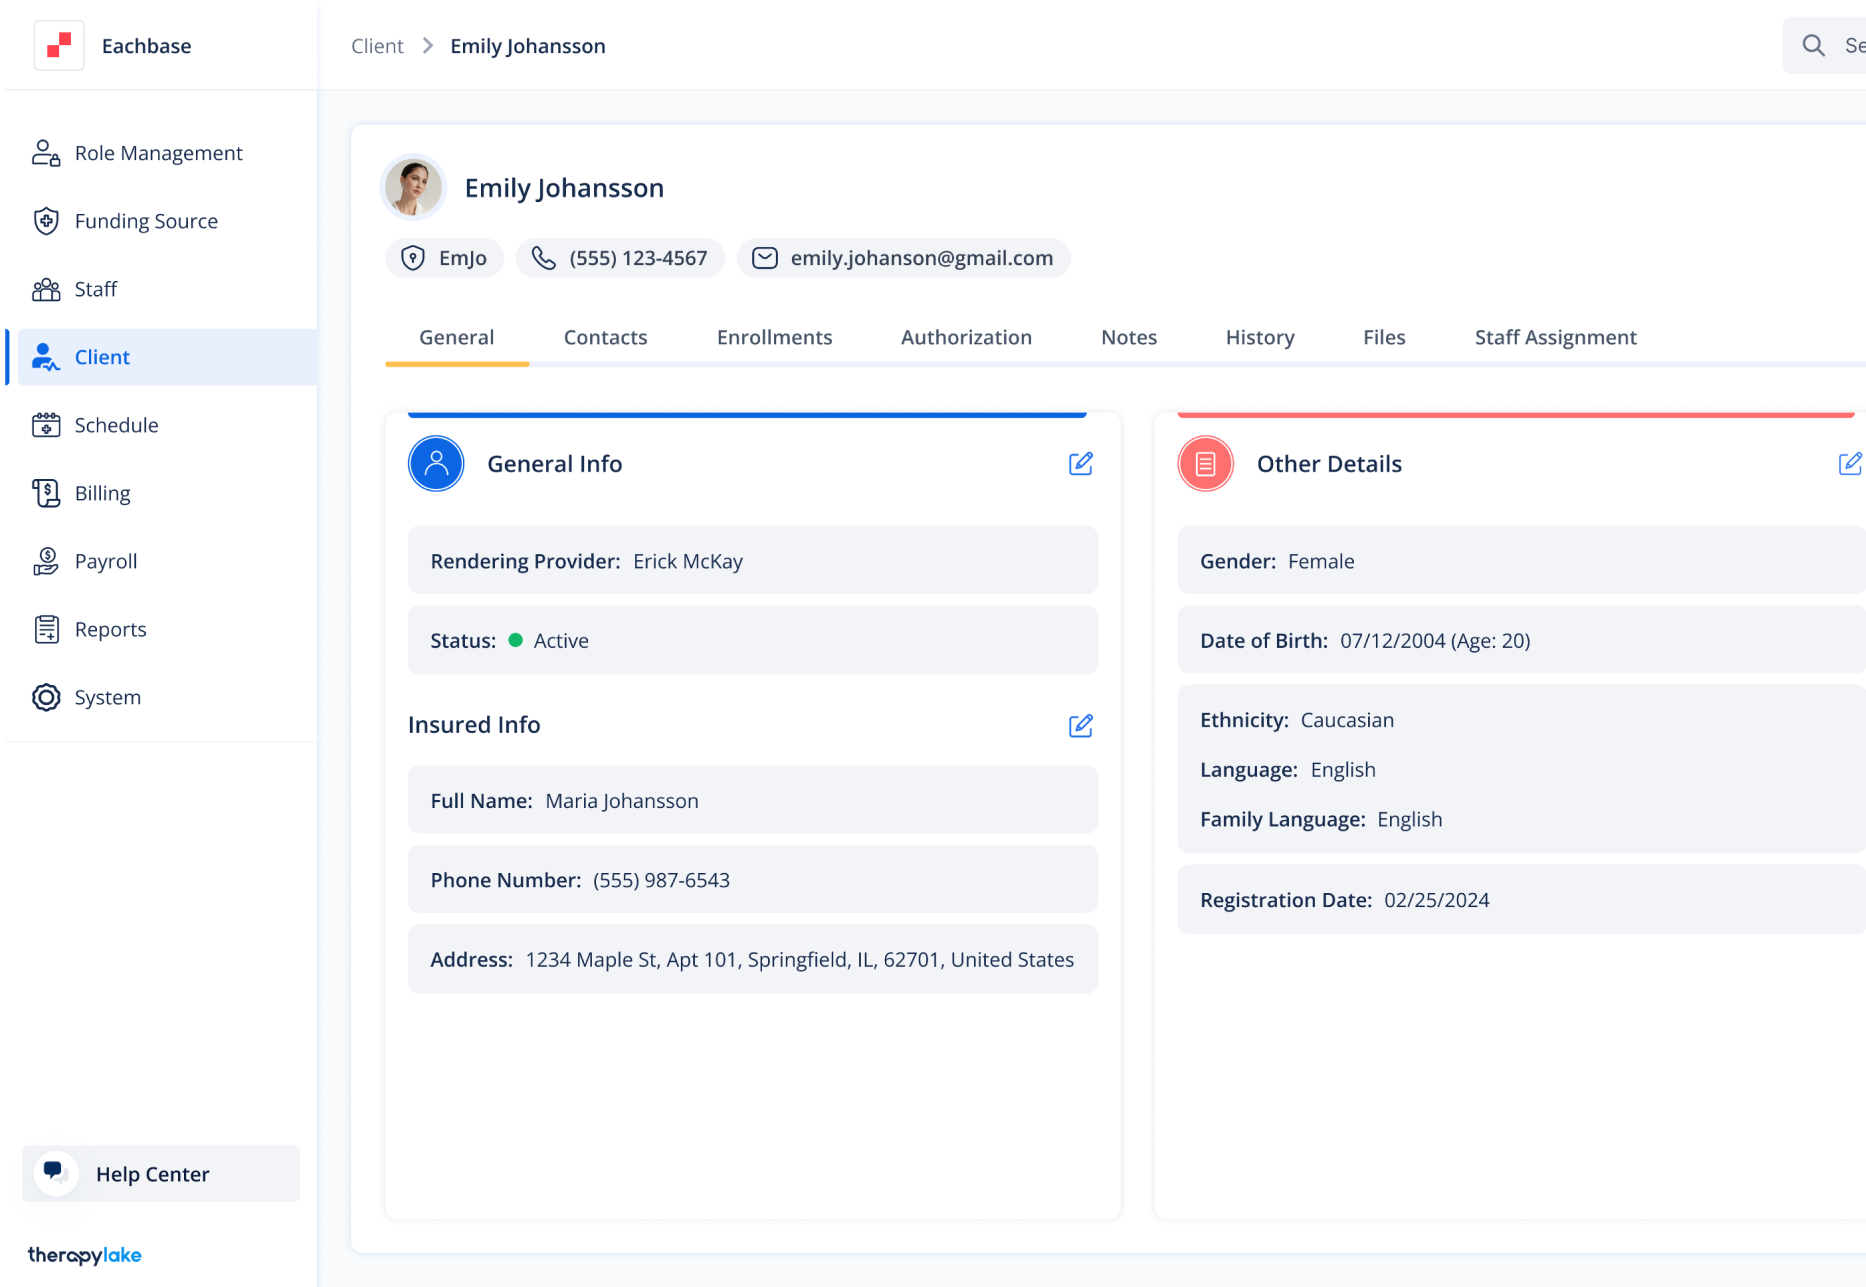Click the Client breadcrumb link
This screenshot has height=1287, width=1866.
pyautogui.click(x=377, y=46)
